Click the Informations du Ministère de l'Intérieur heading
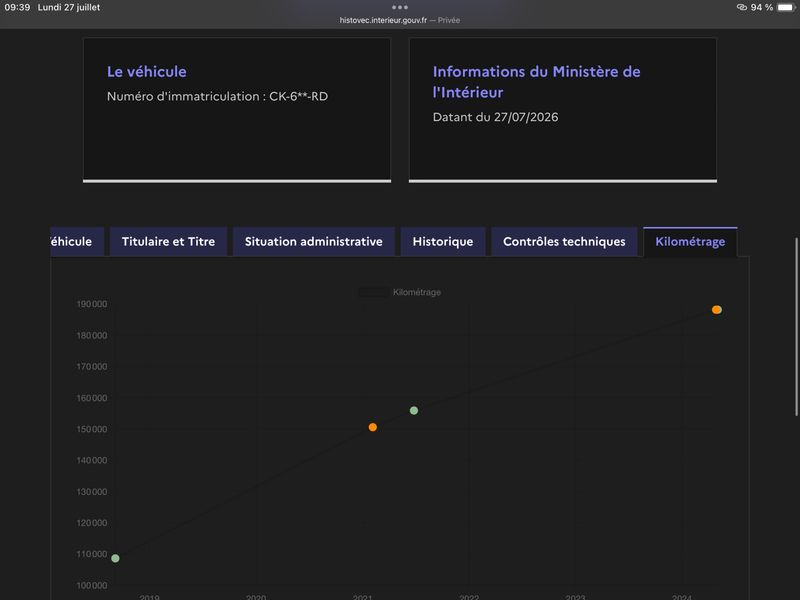This screenshot has width=800, height=600. pyautogui.click(x=536, y=82)
